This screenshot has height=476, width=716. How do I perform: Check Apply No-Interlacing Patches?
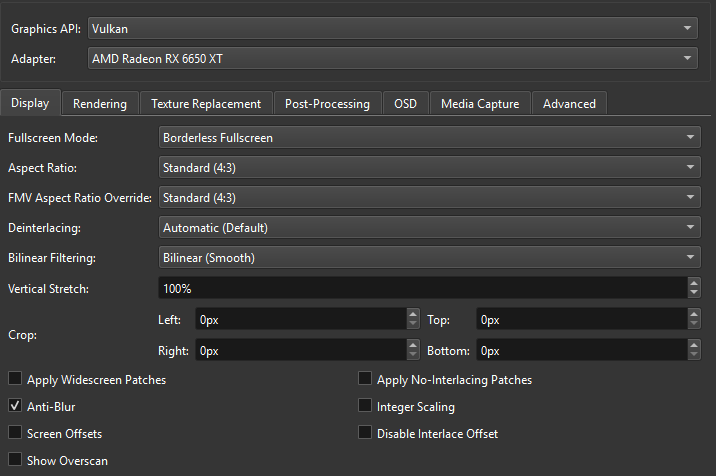pyautogui.click(x=365, y=380)
